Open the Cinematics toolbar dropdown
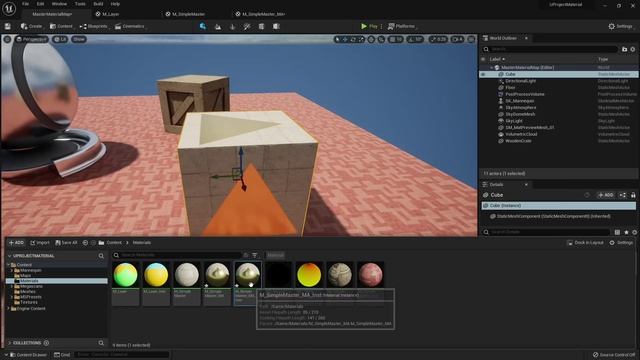 pyautogui.click(x=131, y=27)
